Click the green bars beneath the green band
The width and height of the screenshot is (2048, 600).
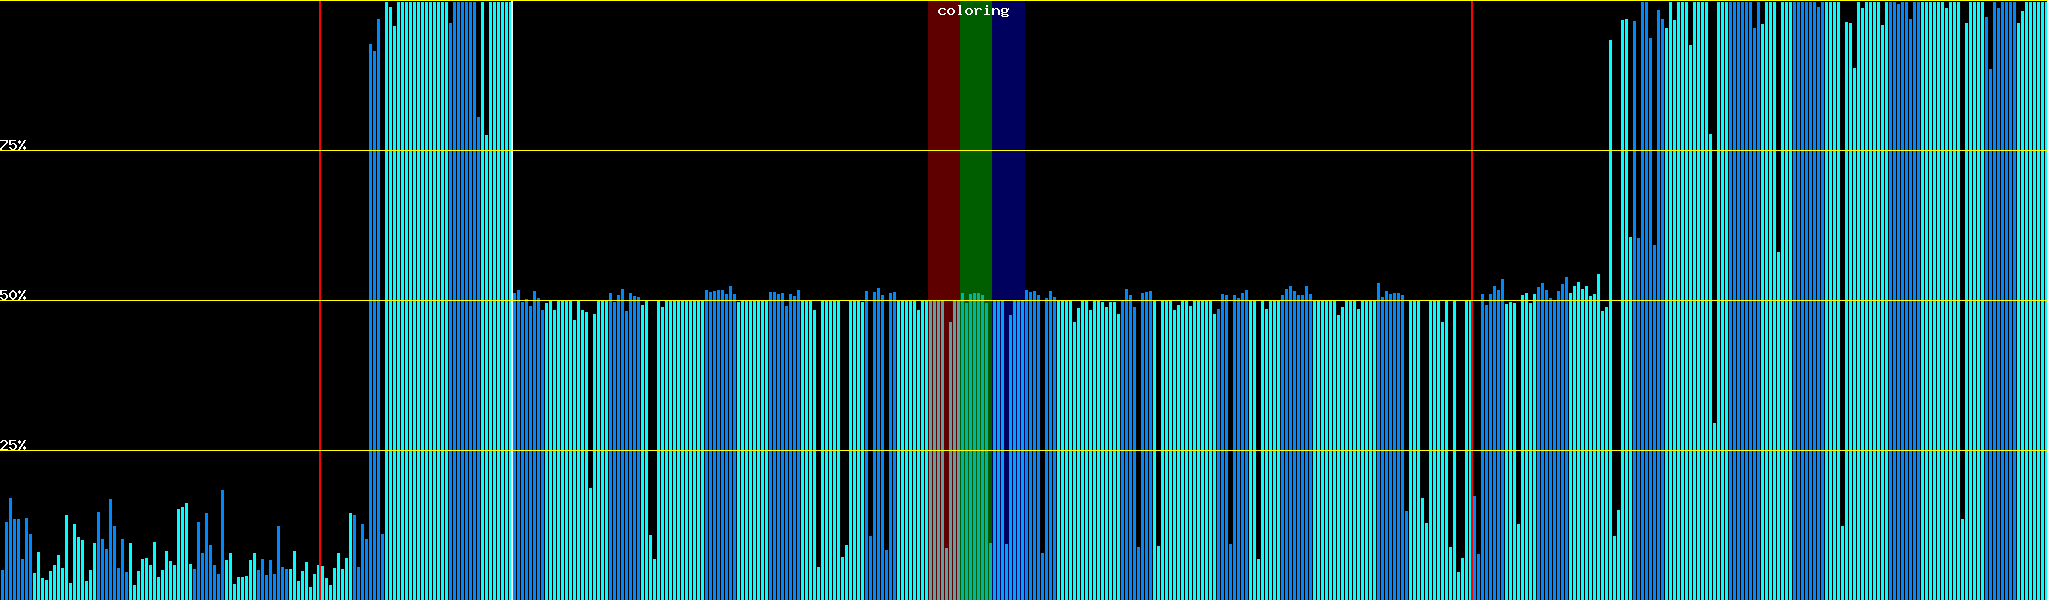point(975,450)
